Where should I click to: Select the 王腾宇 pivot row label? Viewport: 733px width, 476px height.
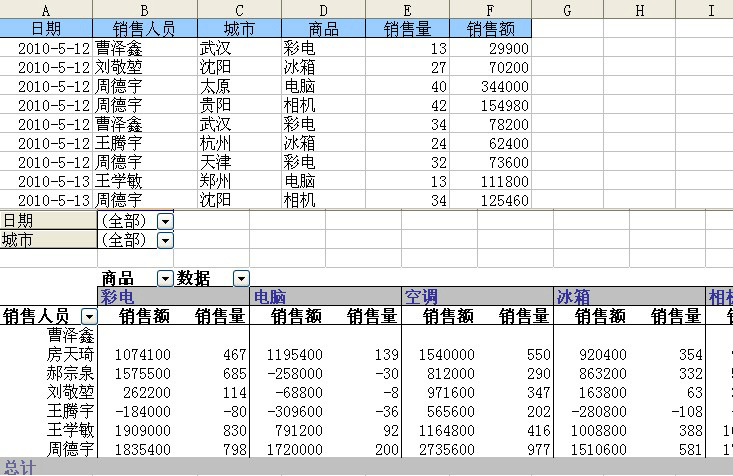tap(49, 411)
